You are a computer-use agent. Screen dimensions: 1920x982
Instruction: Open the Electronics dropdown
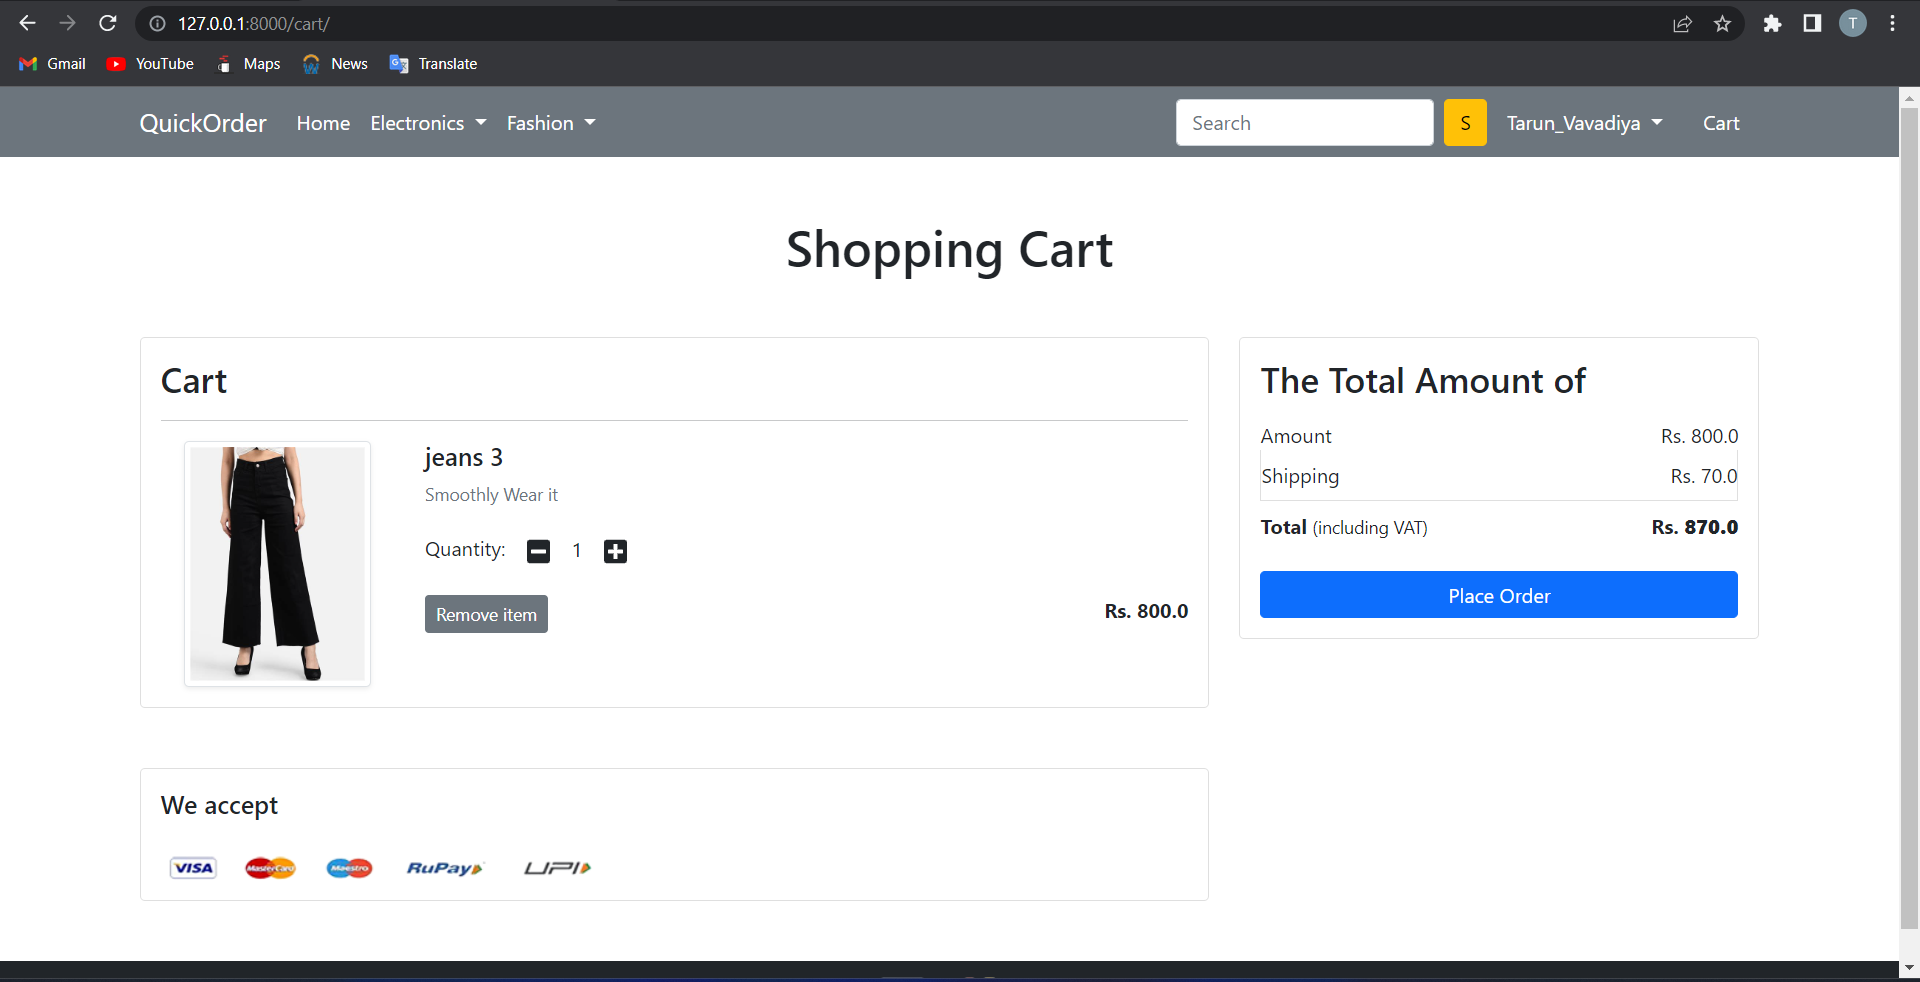(x=427, y=123)
